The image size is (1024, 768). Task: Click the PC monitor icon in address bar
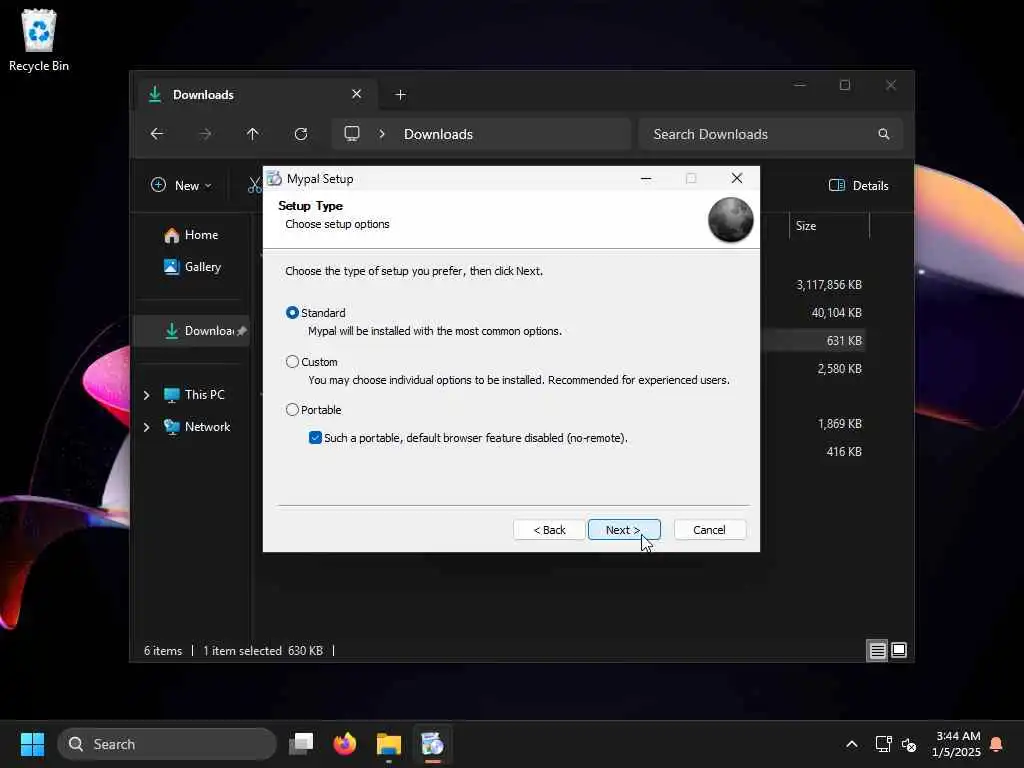coord(352,134)
